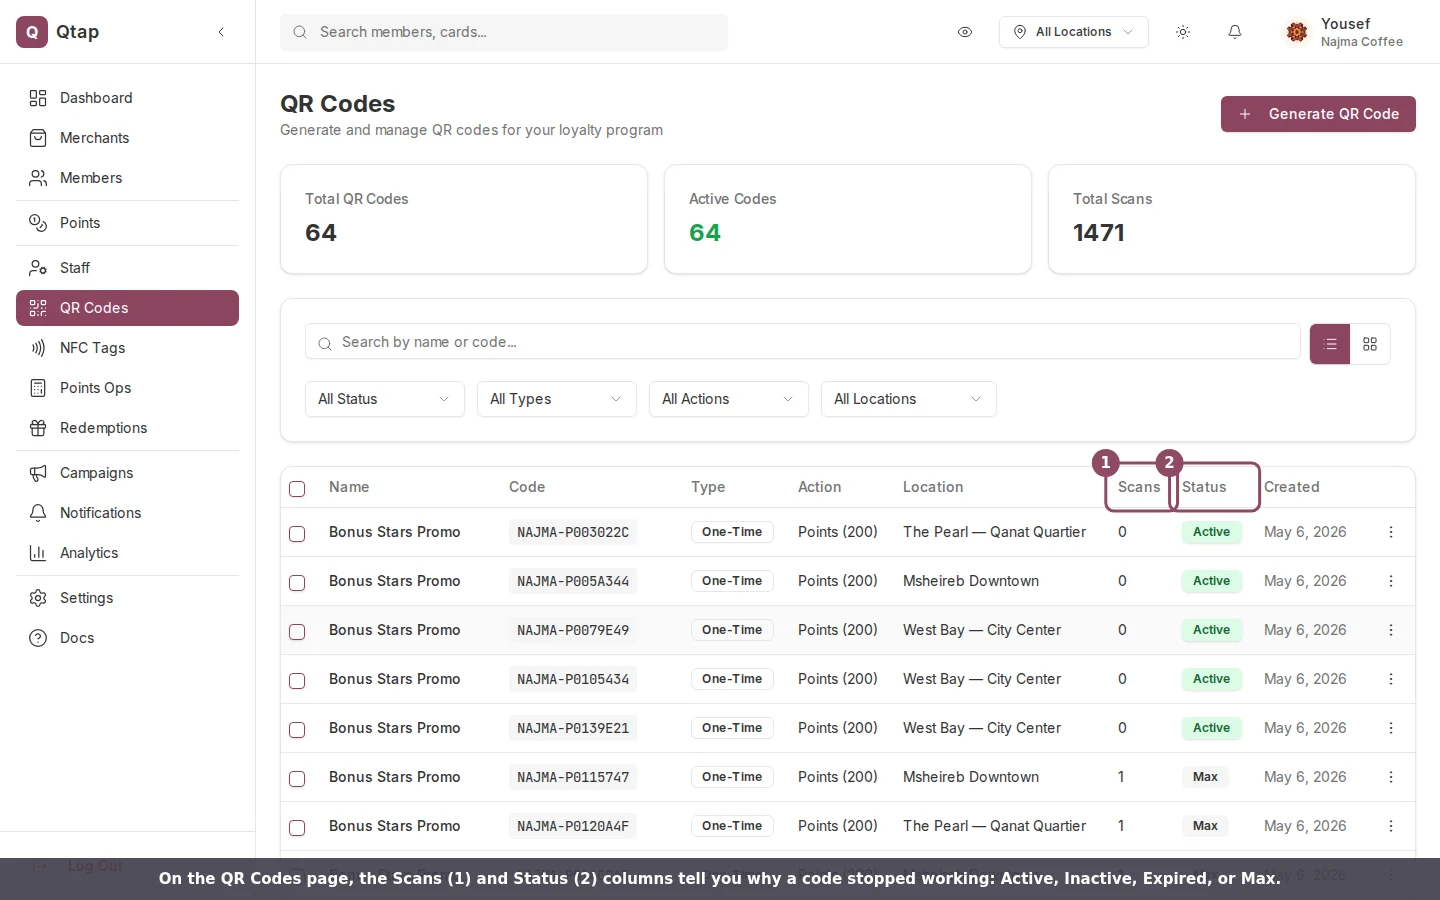Click the Total Scans 1471 card
The width and height of the screenshot is (1440, 900).
point(1231,219)
